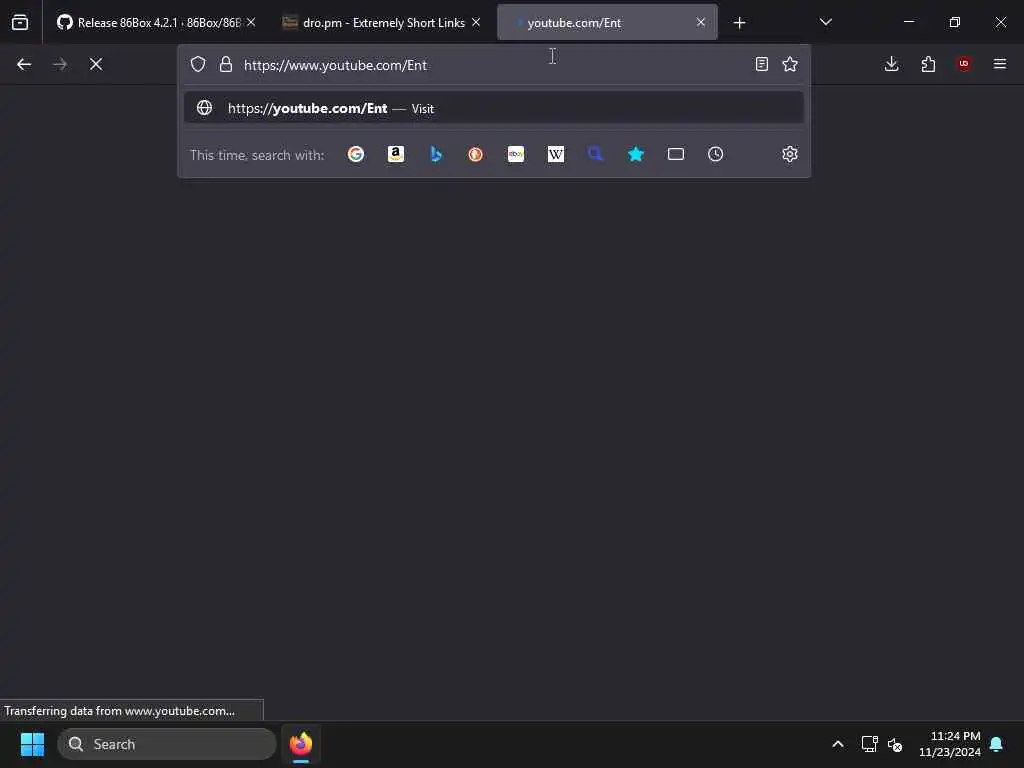The width and height of the screenshot is (1024, 768).
Task: Search with Wikipedia this time
Action: coord(556,154)
